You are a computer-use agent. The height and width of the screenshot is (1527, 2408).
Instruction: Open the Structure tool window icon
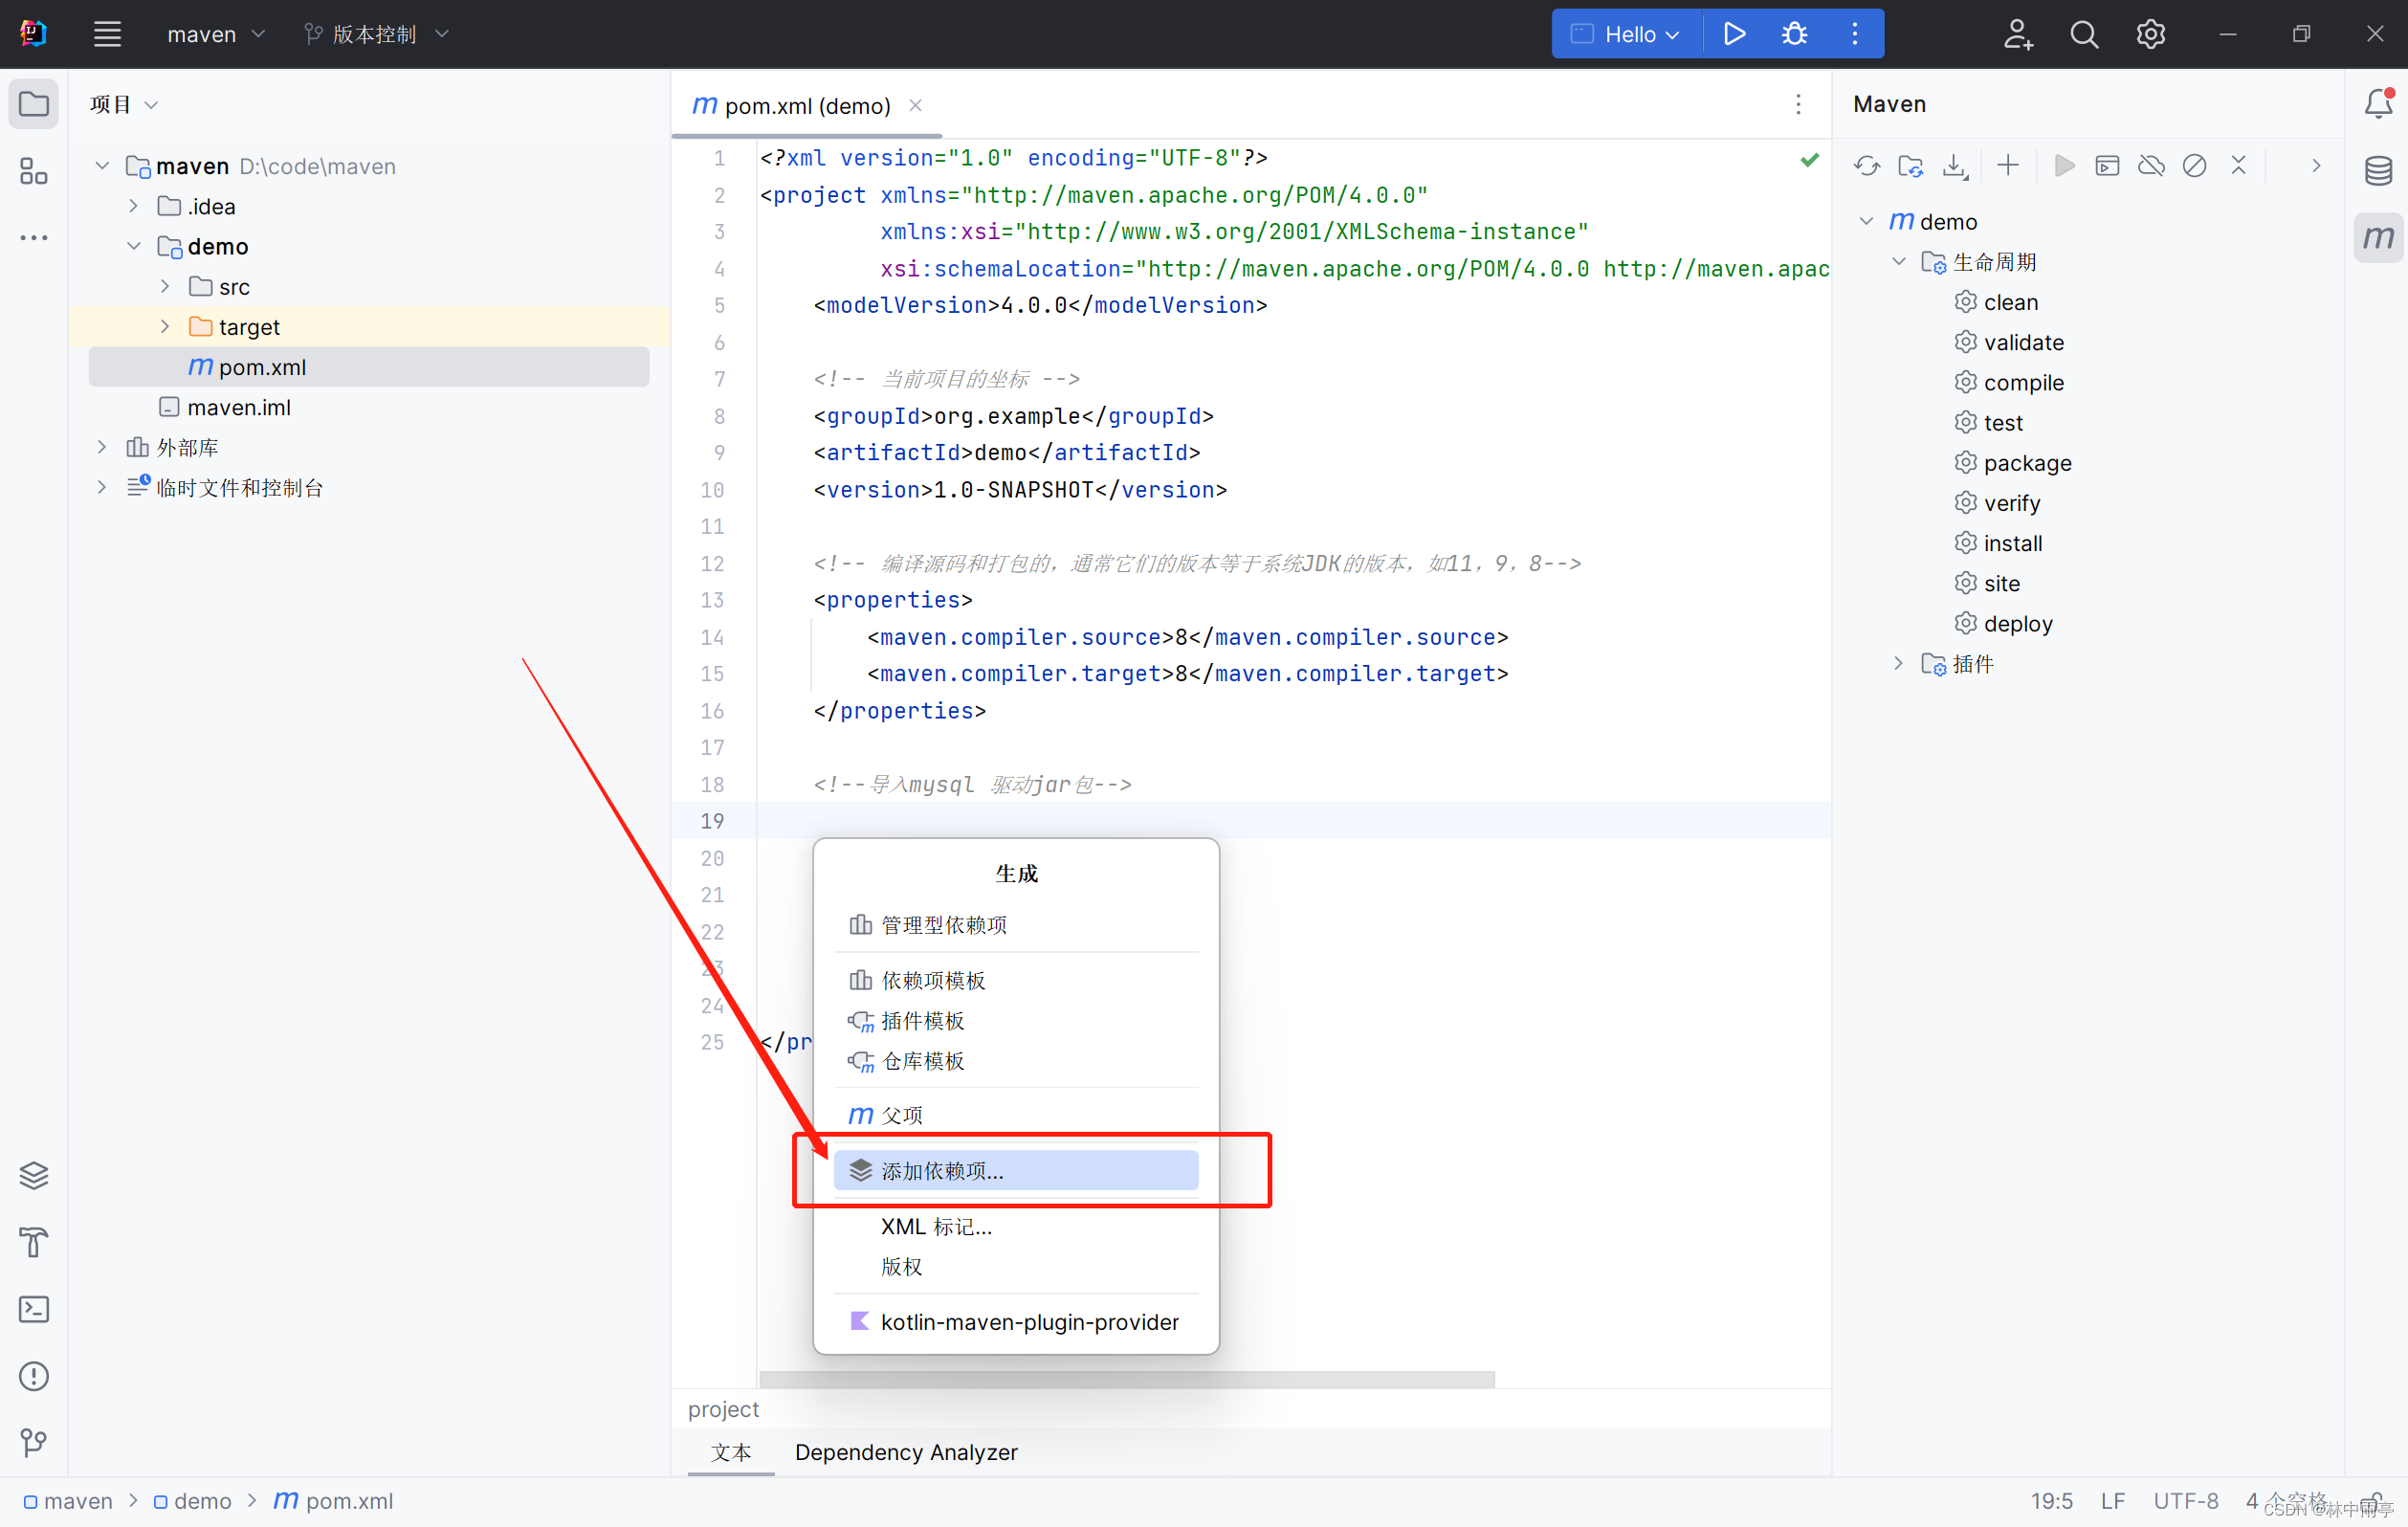(34, 171)
